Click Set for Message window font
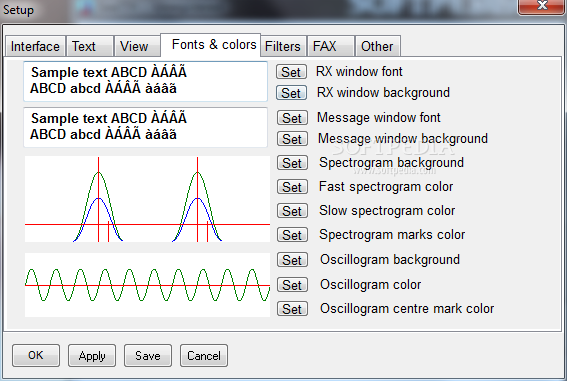Image resolution: width=567 pixels, height=381 pixels. point(292,118)
